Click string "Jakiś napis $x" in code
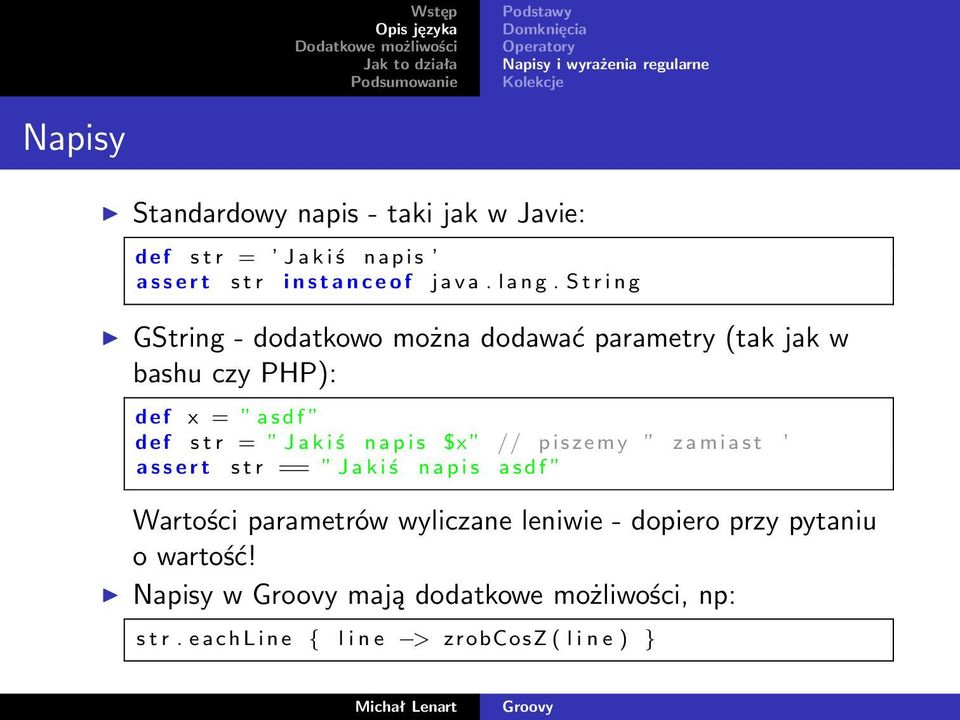The image size is (960, 720). pyautogui.click(x=372, y=443)
